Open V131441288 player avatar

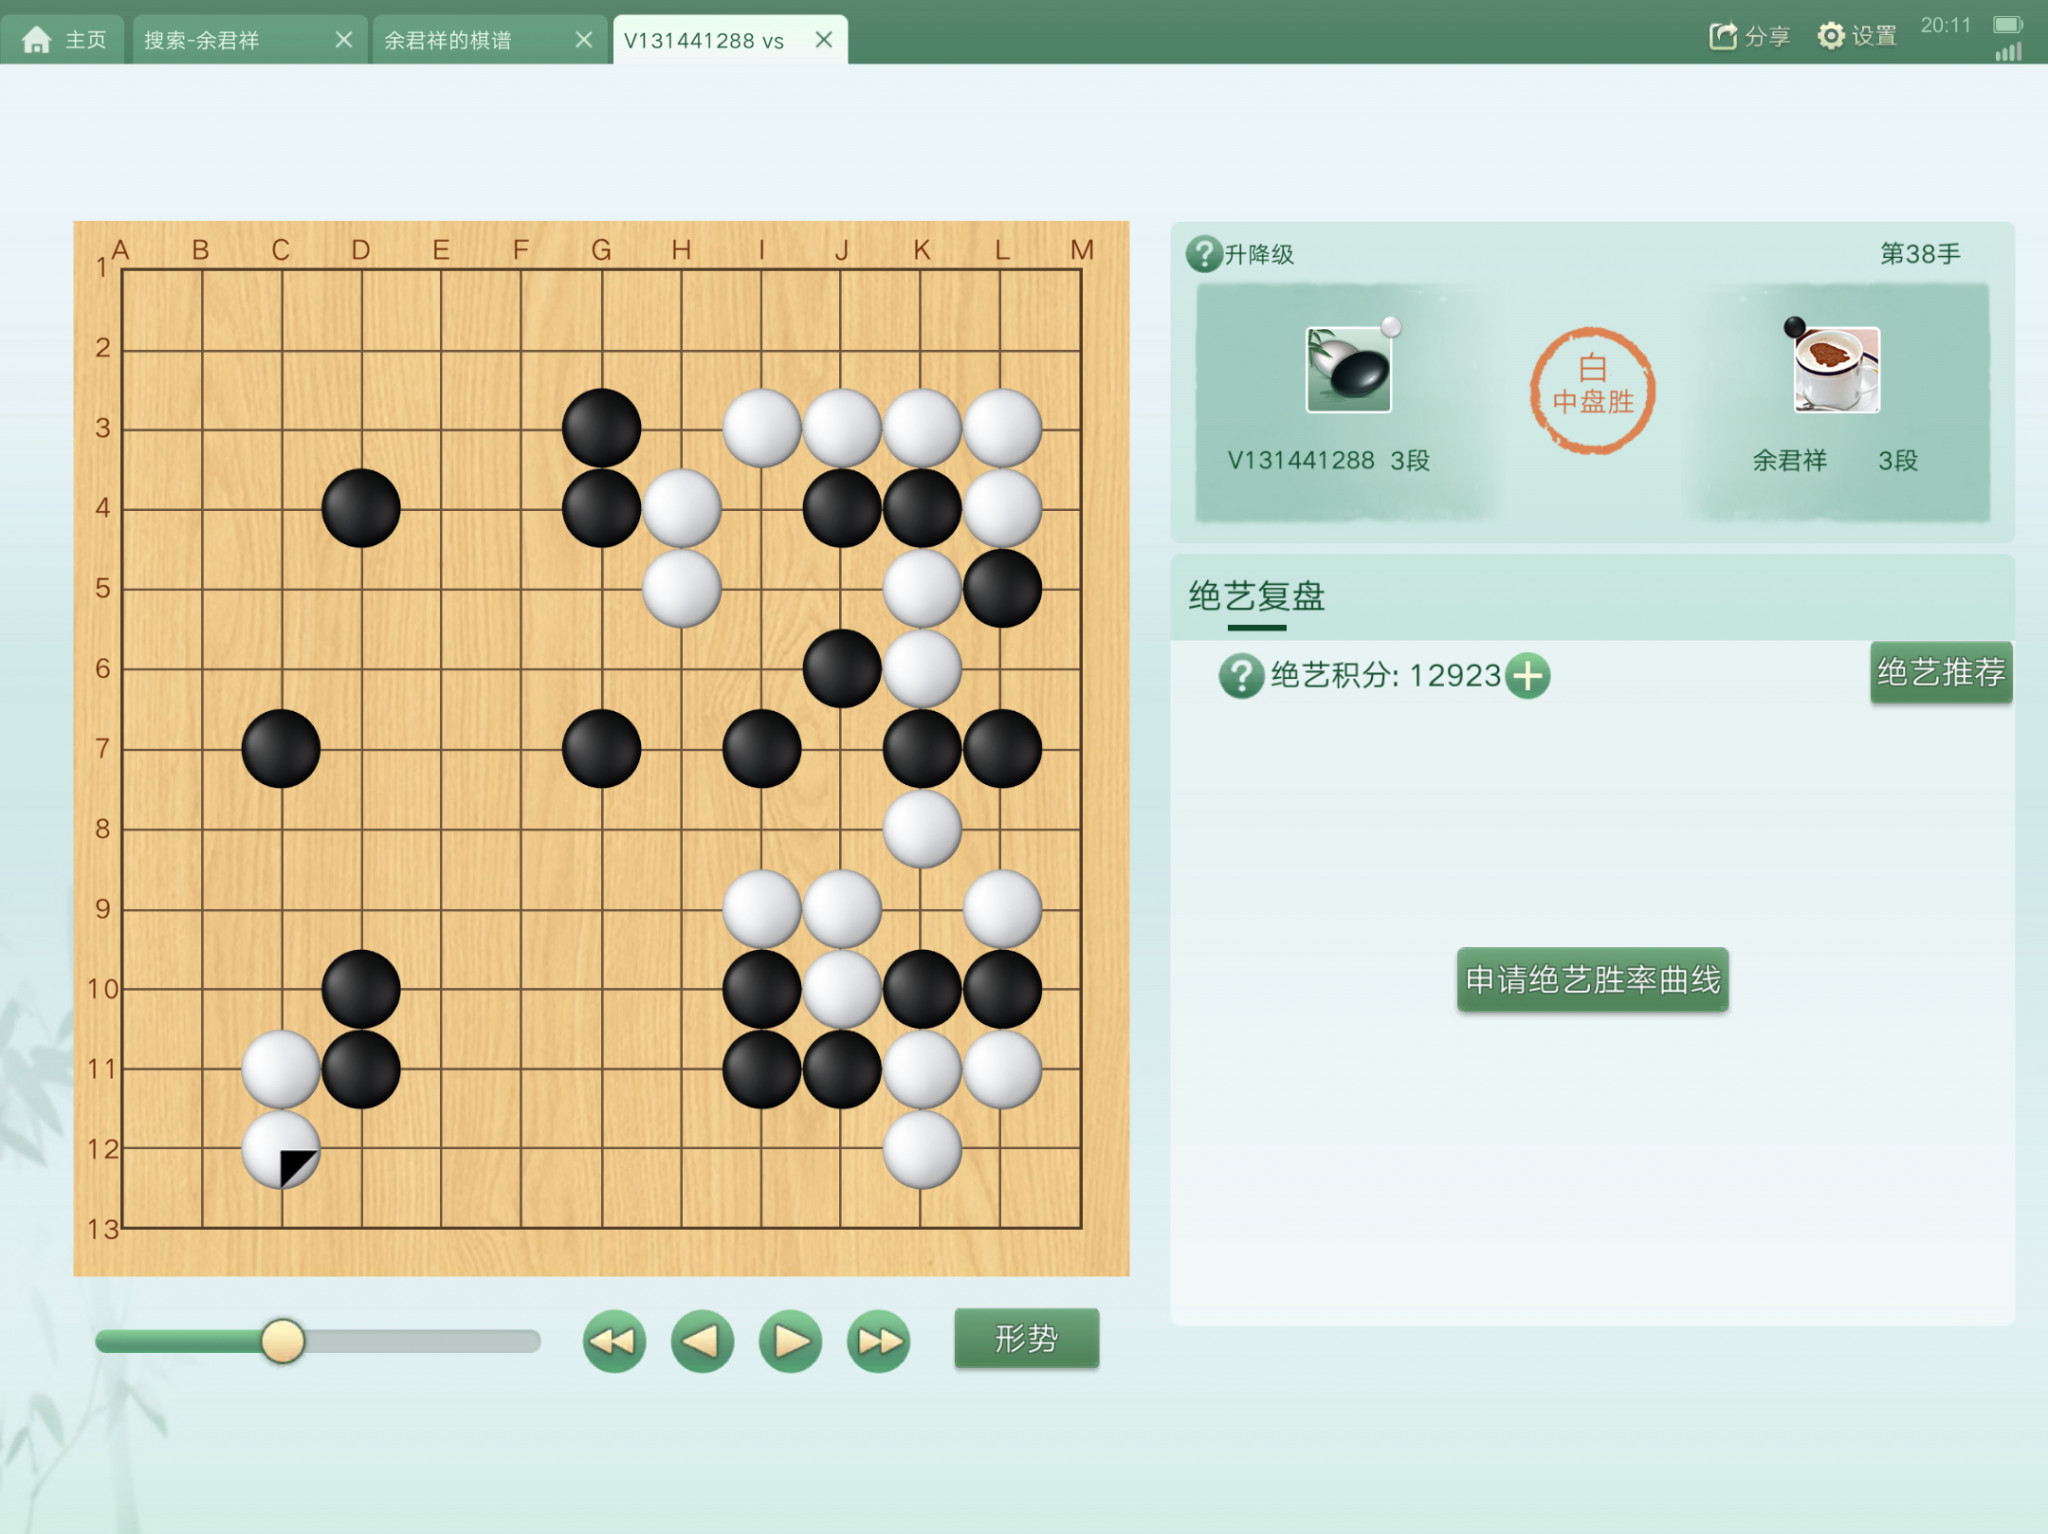1348,370
